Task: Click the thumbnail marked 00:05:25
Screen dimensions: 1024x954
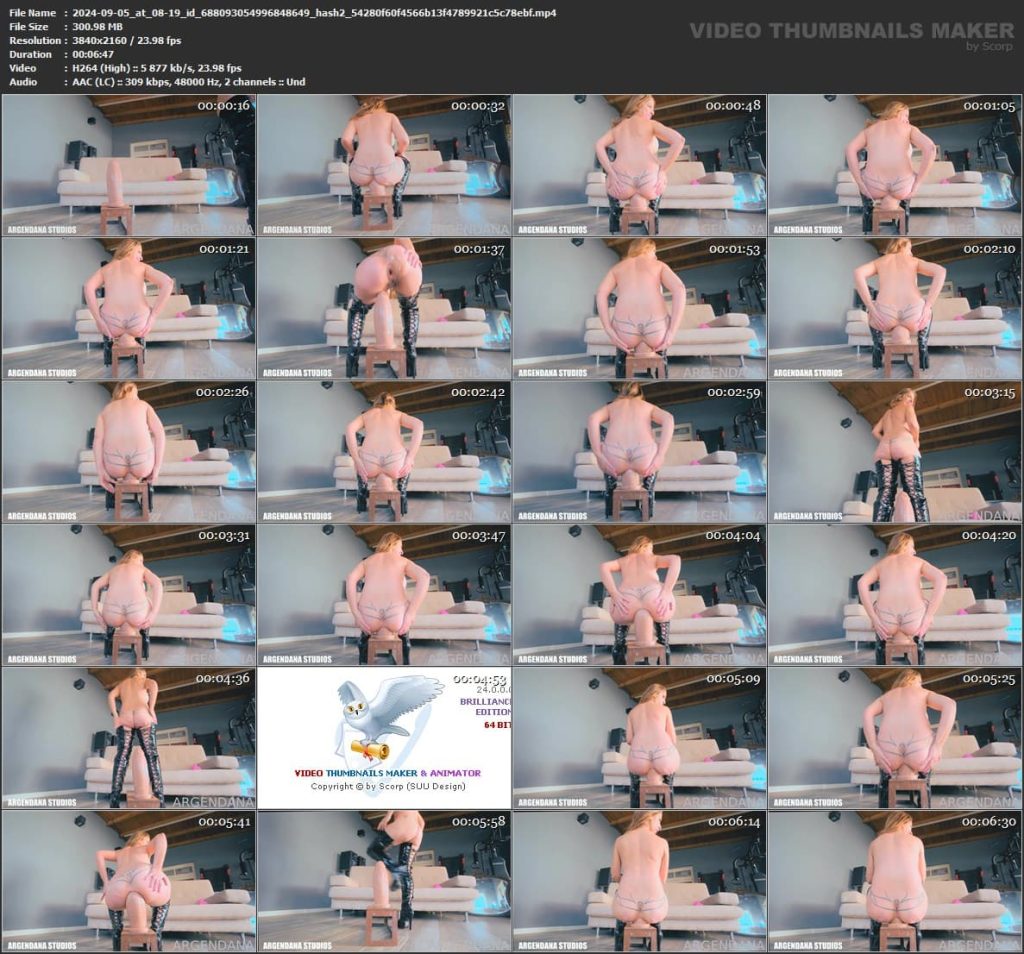Action: point(895,738)
